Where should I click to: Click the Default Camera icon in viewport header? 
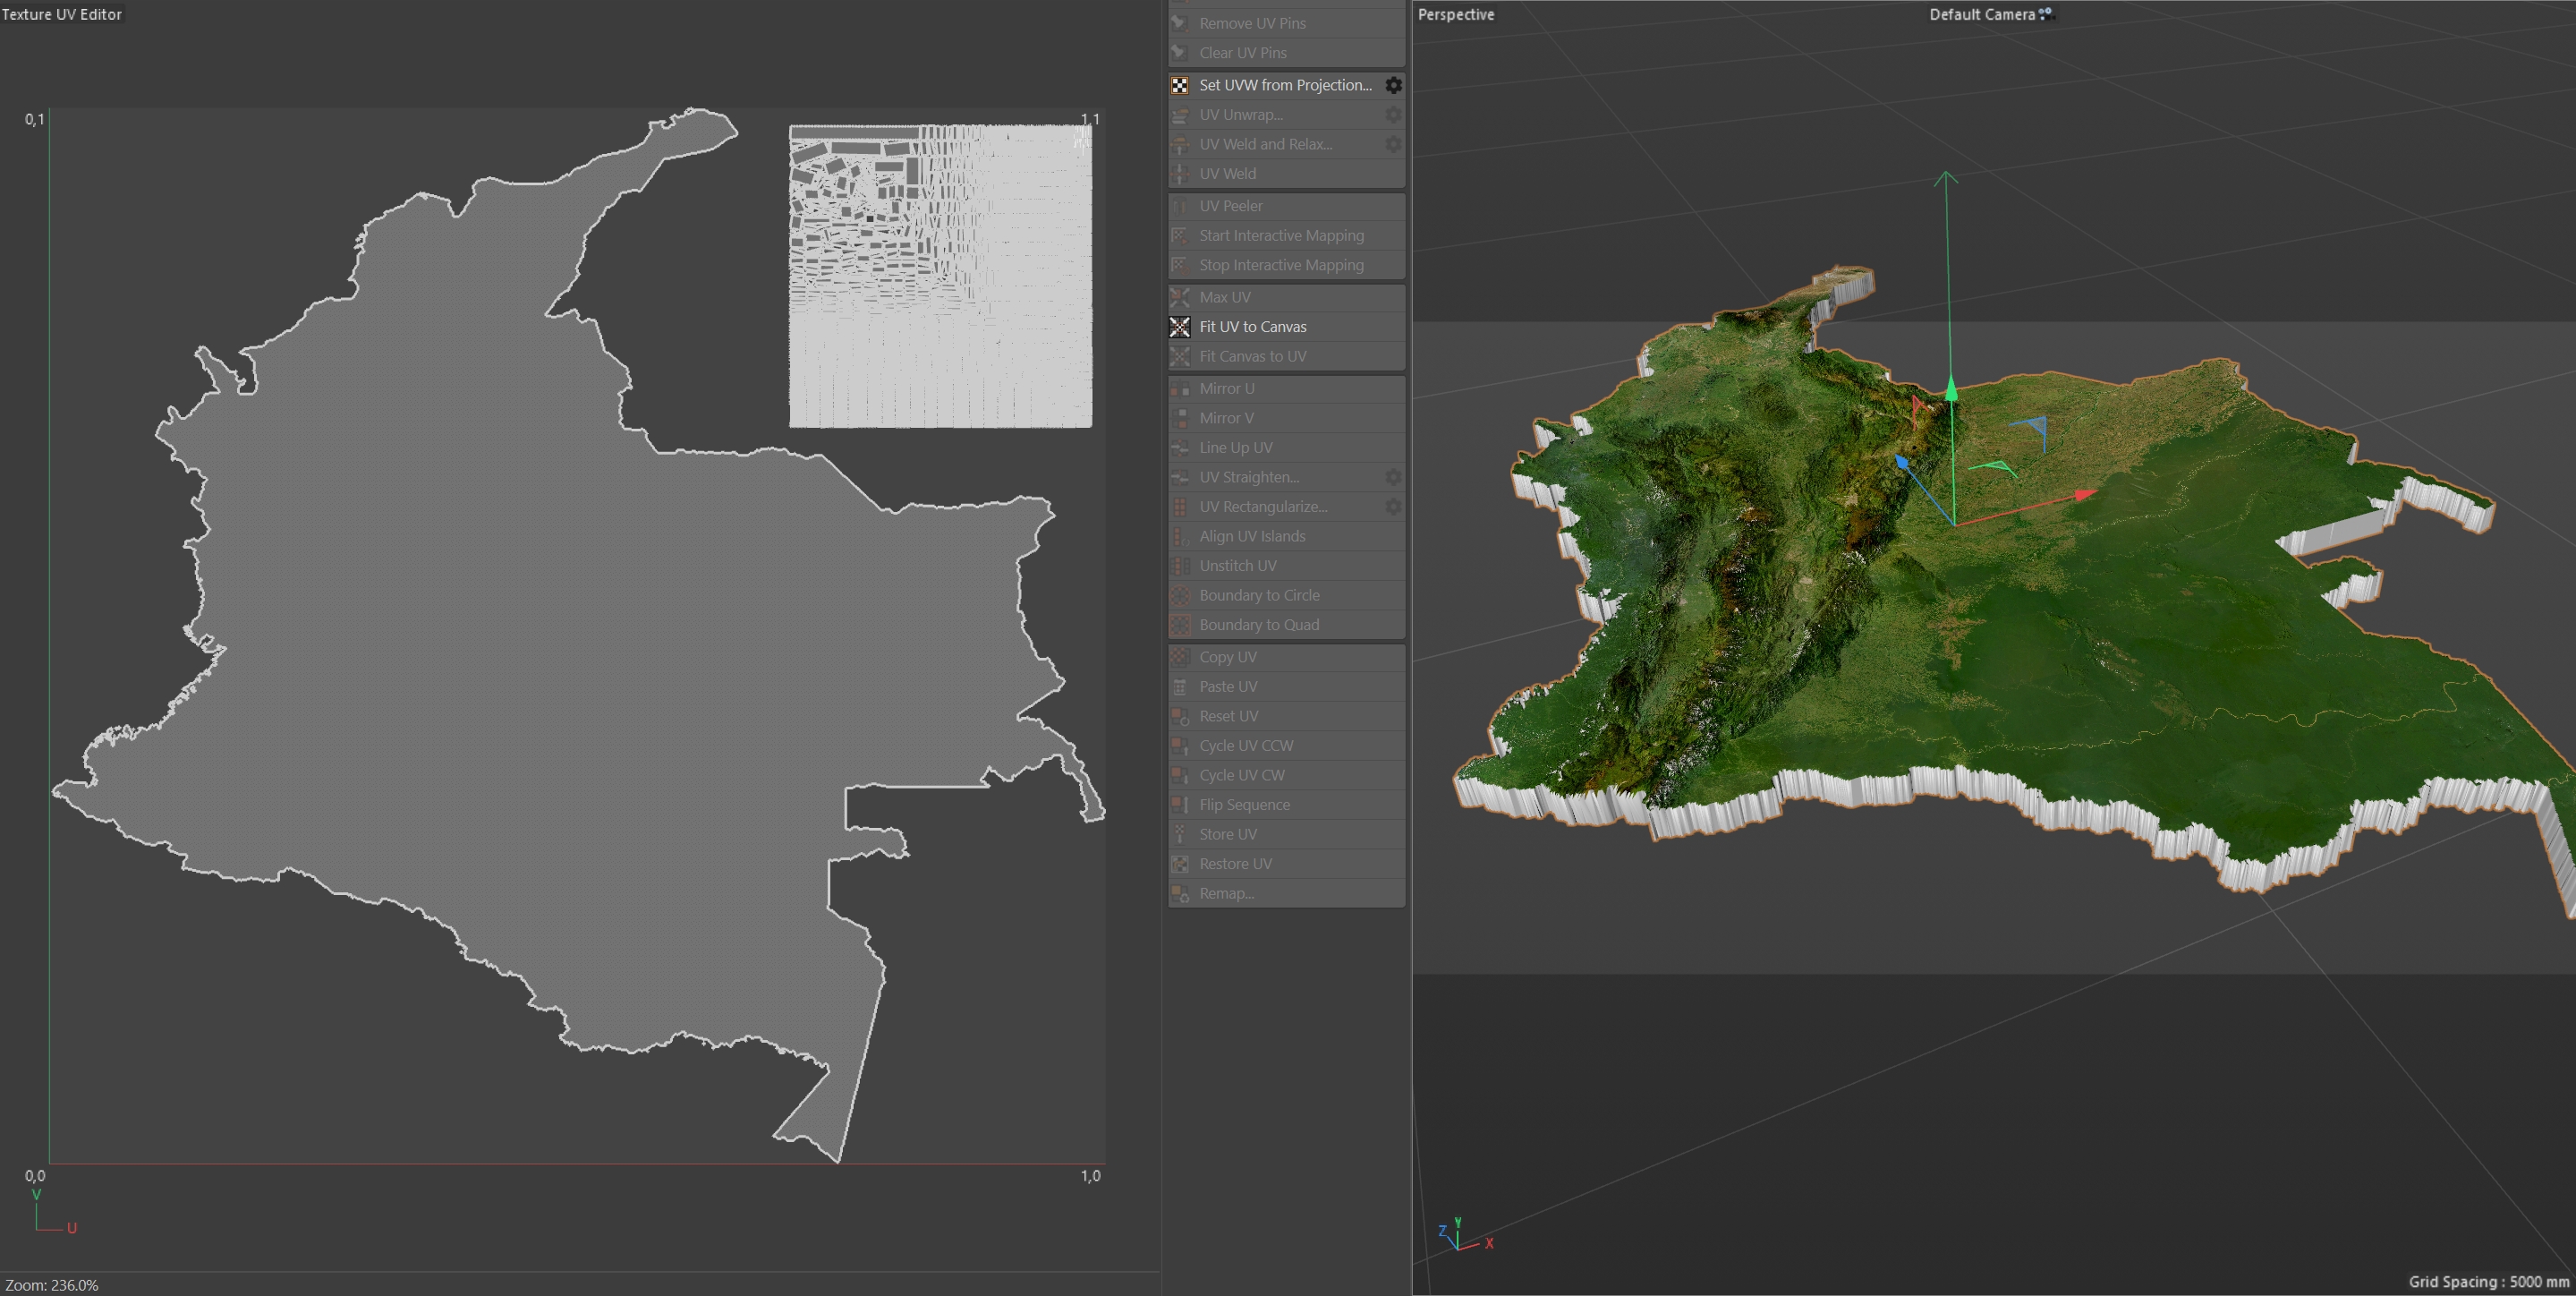click(x=2047, y=14)
